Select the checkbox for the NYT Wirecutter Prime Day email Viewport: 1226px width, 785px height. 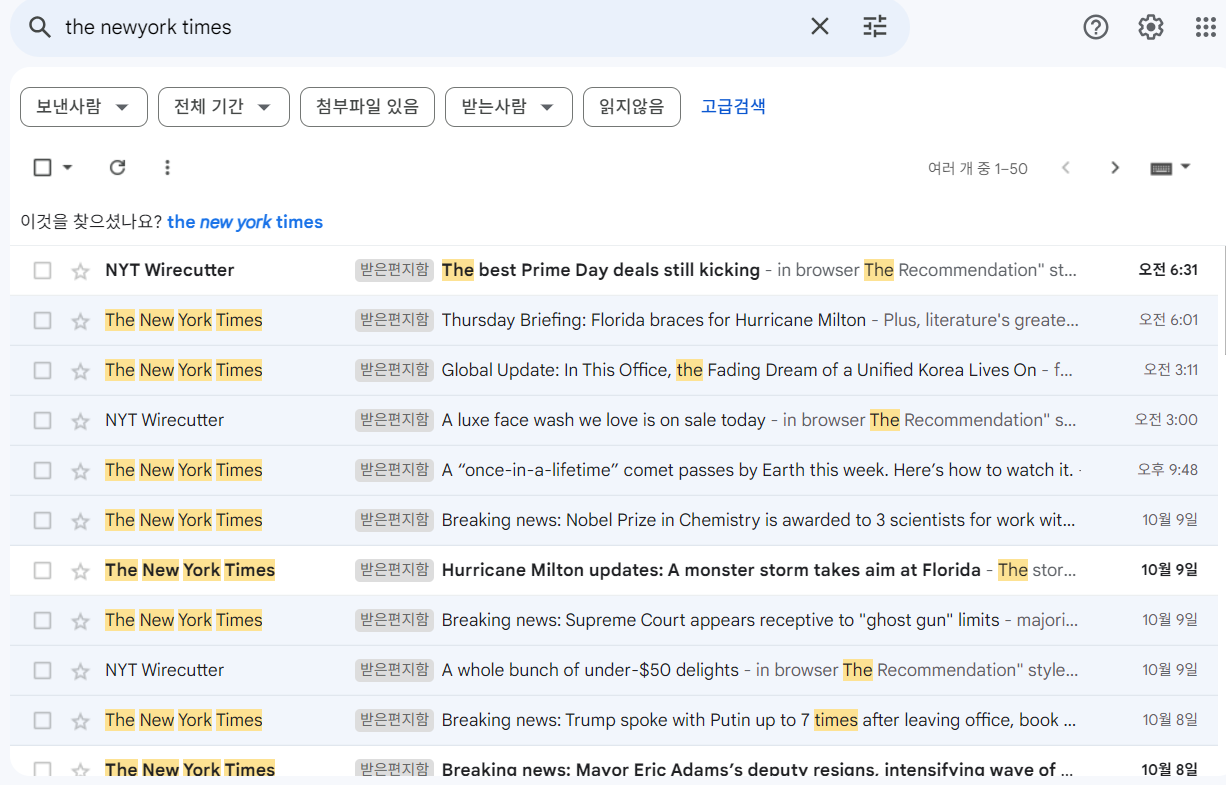point(43,270)
